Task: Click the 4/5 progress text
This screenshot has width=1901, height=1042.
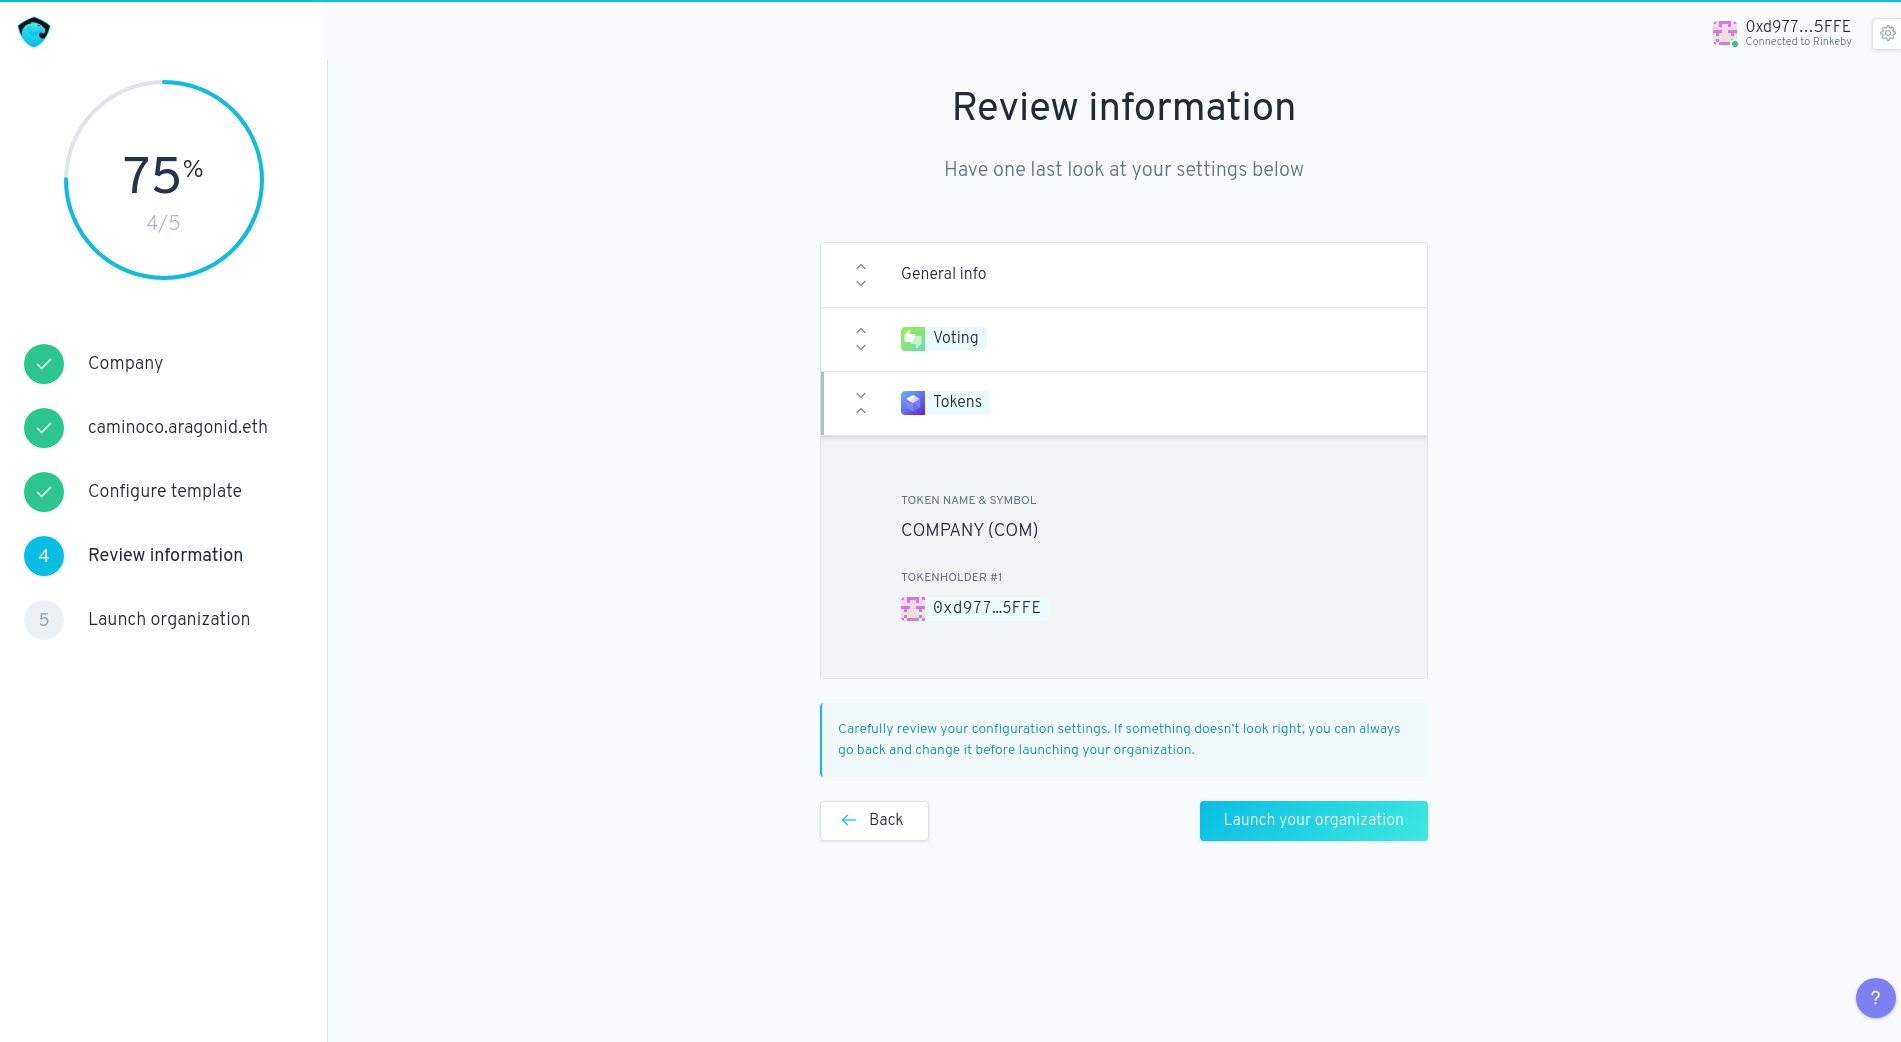Action: coord(164,223)
